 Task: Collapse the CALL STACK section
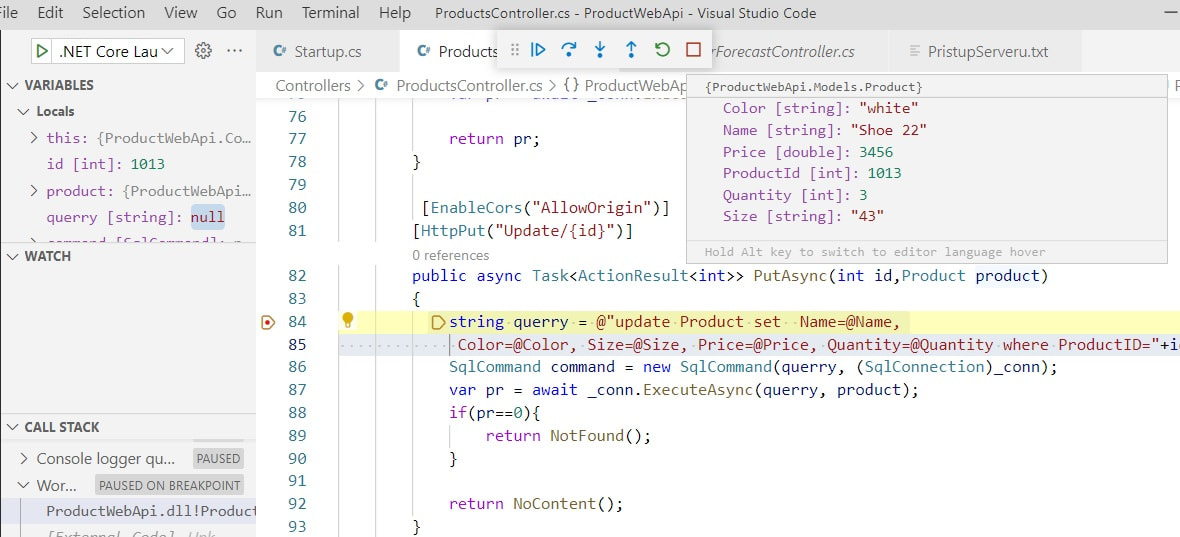(11, 427)
